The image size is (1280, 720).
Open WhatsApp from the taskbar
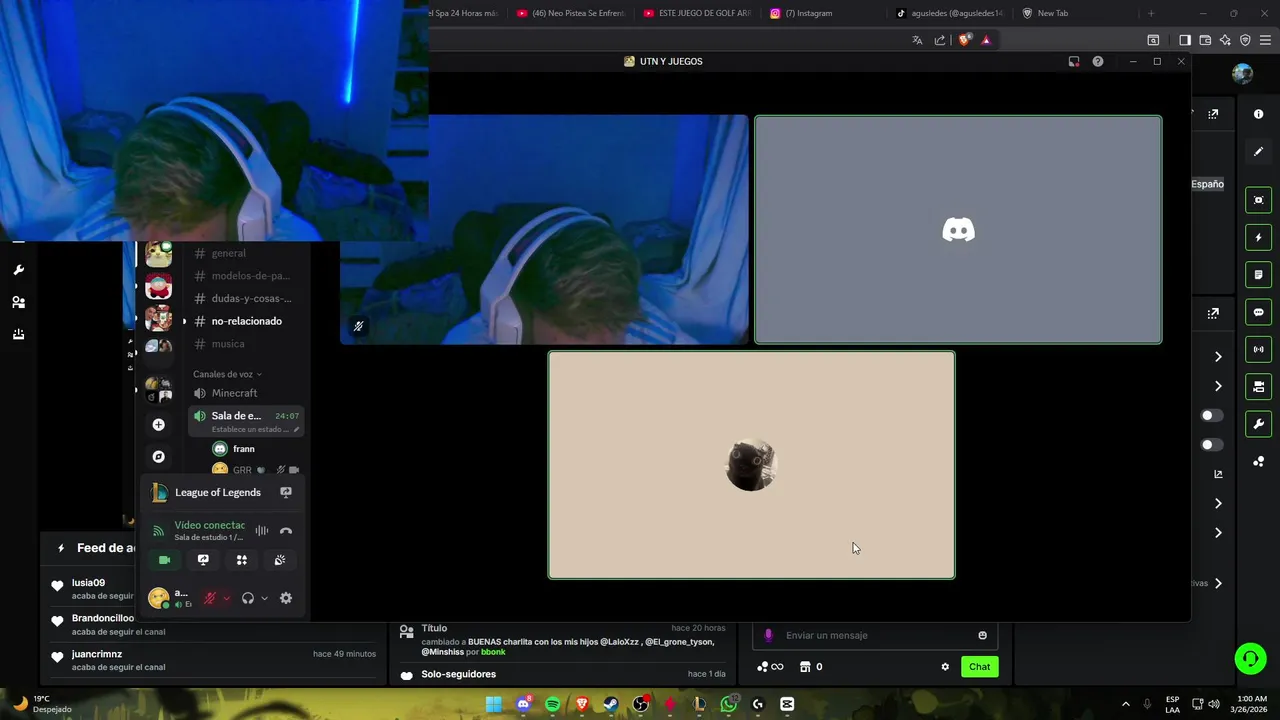pos(728,704)
